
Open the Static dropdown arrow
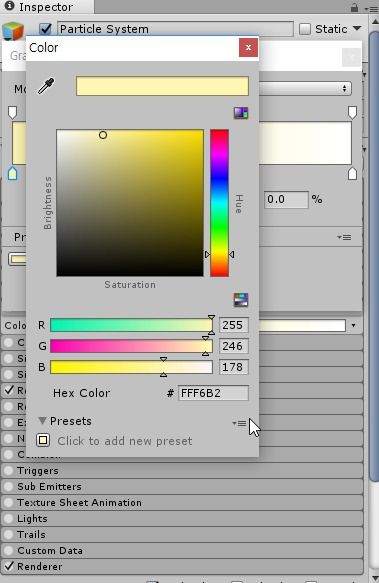(x=357, y=28)
